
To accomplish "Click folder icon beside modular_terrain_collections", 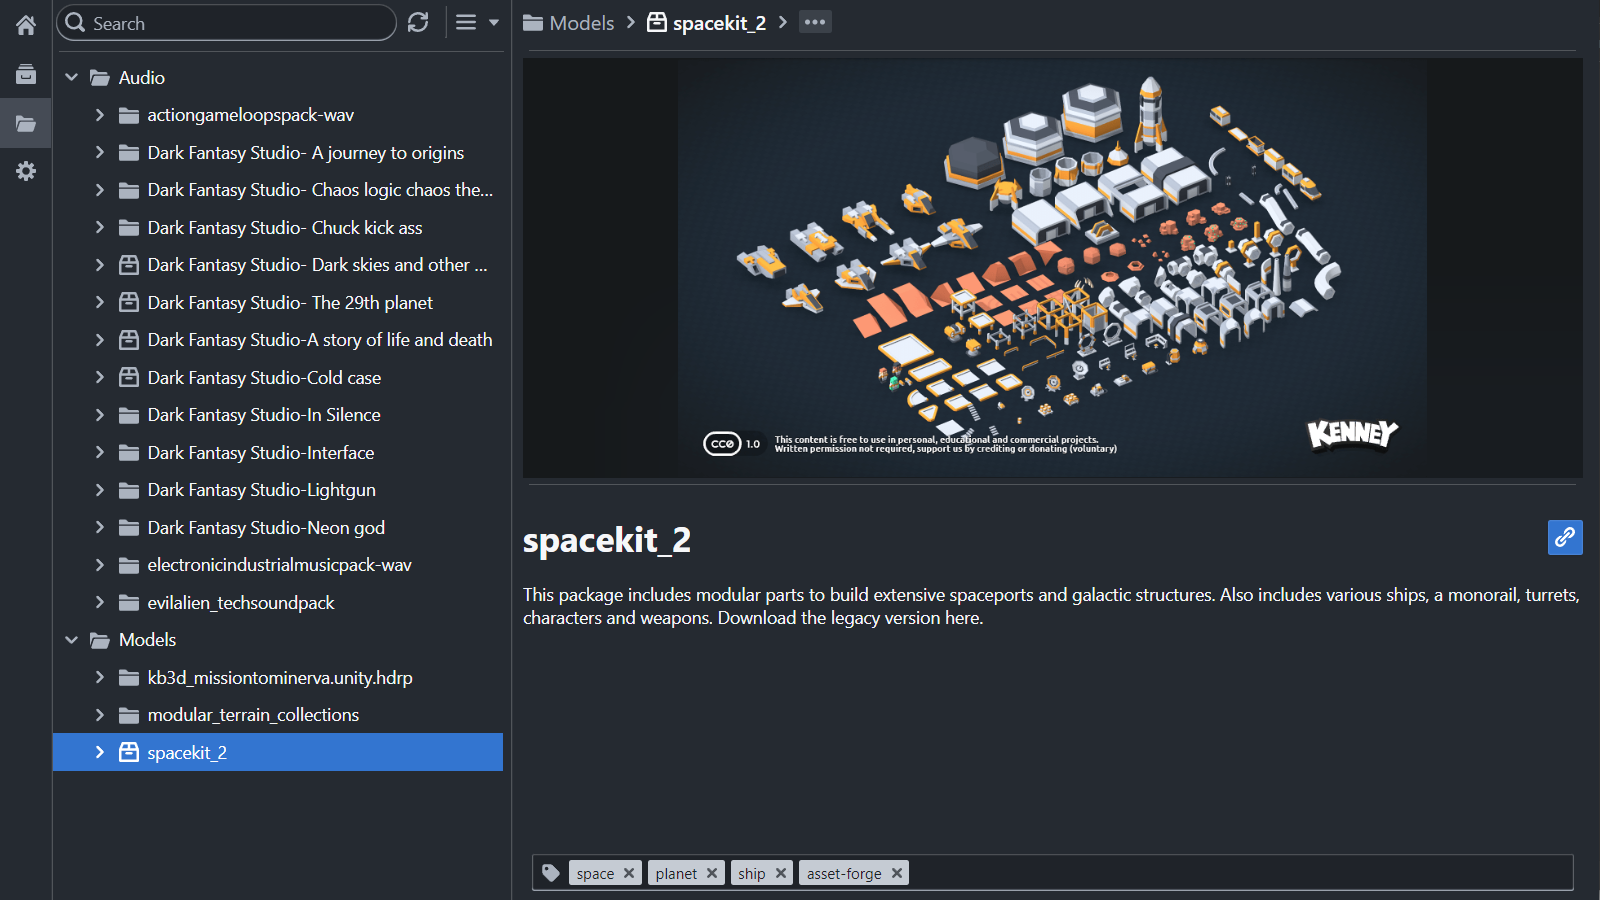I will point(129,715).
